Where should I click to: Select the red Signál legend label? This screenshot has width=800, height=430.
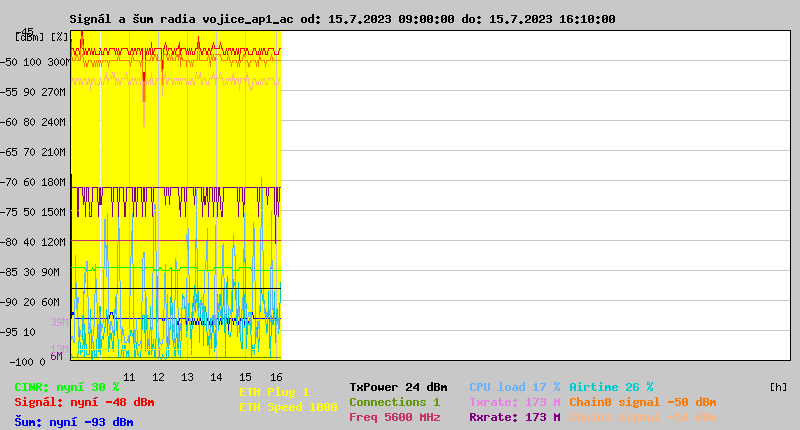(x=84, y=402)
